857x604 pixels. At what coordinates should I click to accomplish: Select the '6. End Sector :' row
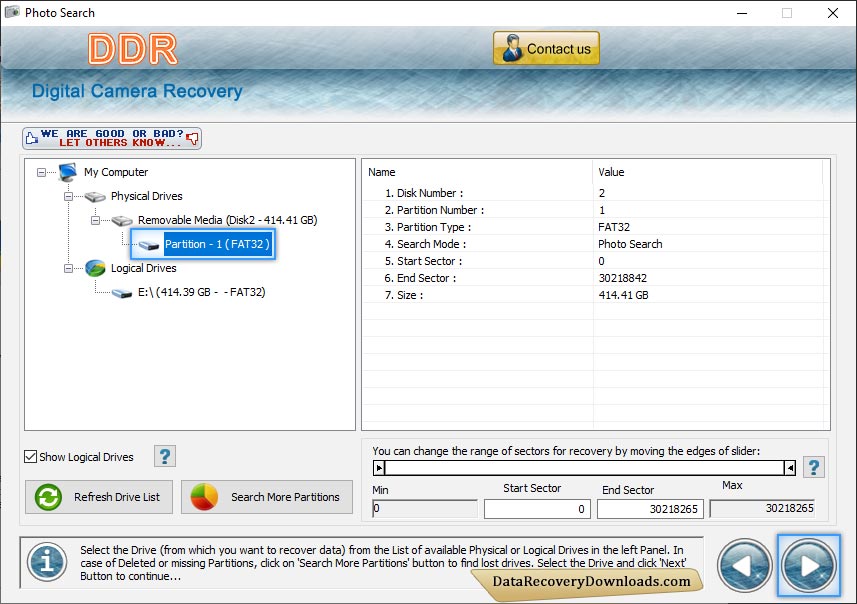(x=595, y=278)
